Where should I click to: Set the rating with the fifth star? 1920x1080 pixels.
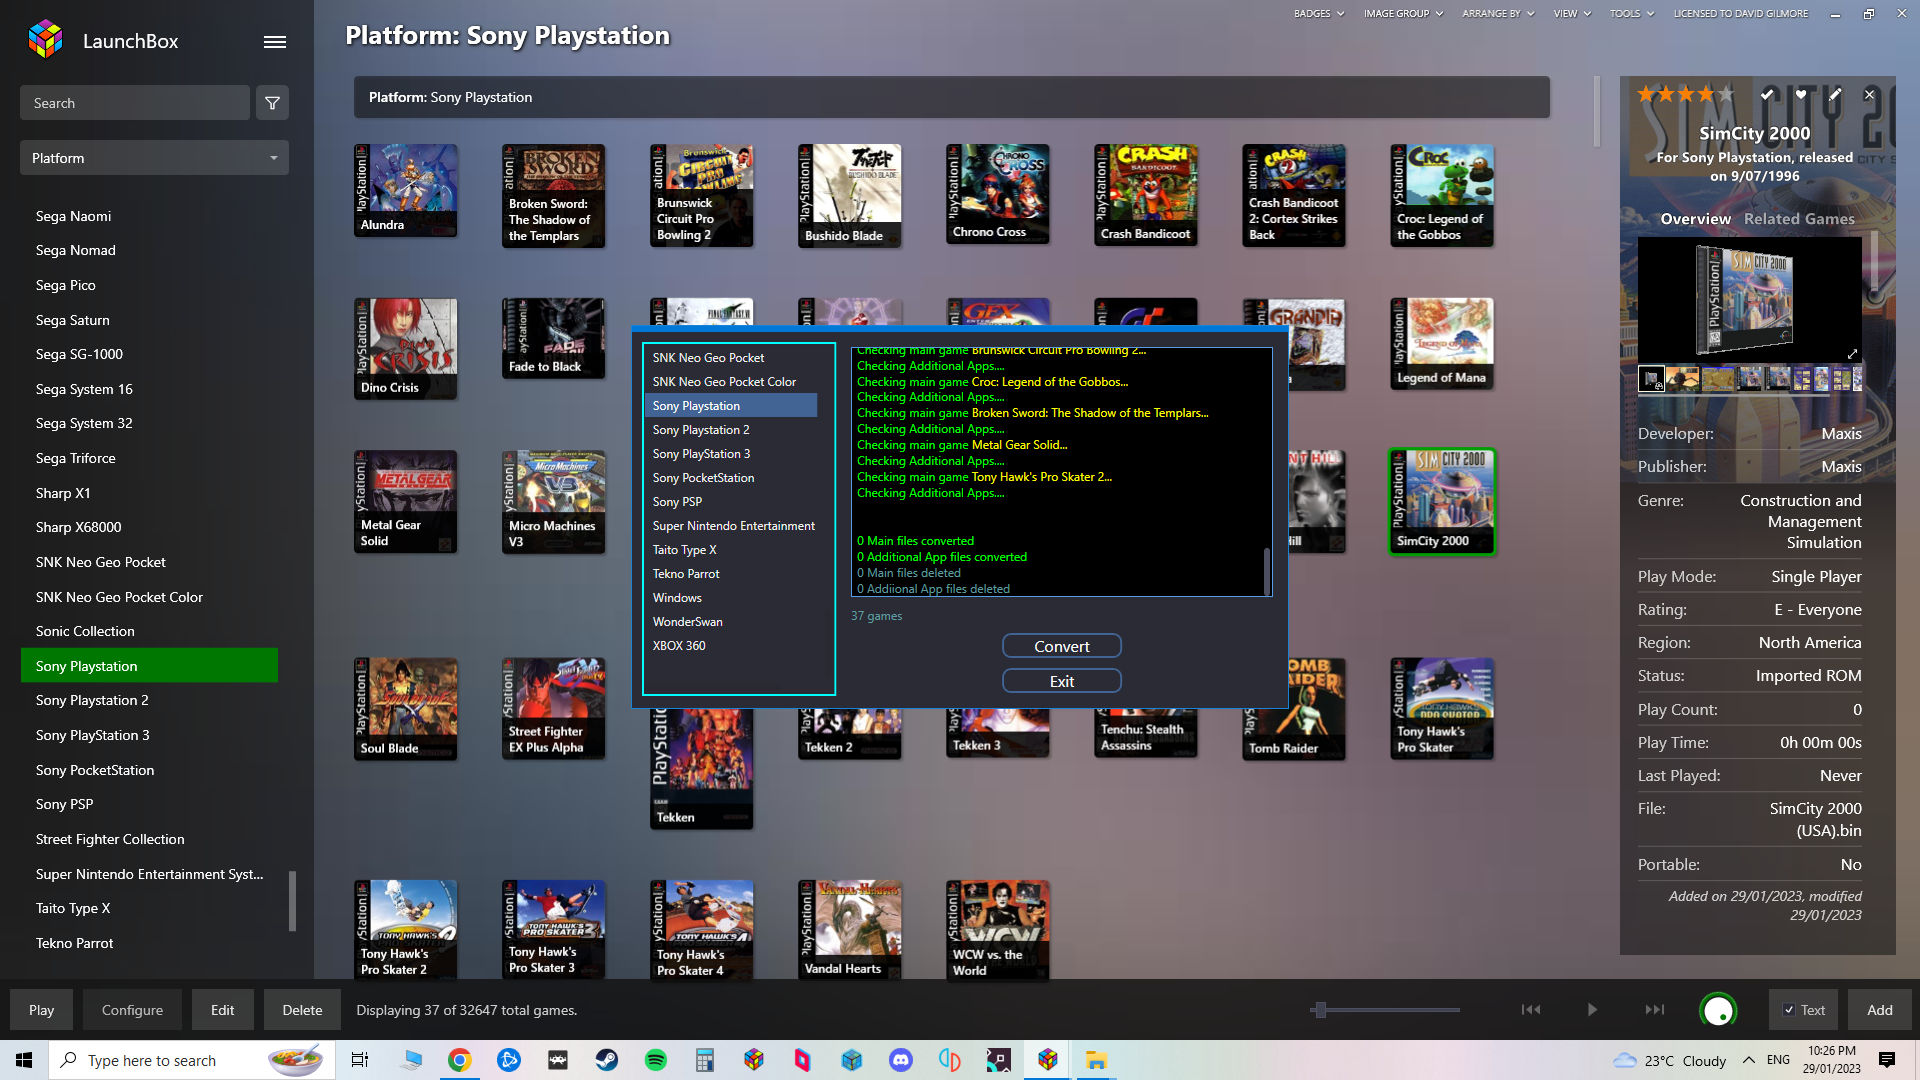click(1727, 94)
